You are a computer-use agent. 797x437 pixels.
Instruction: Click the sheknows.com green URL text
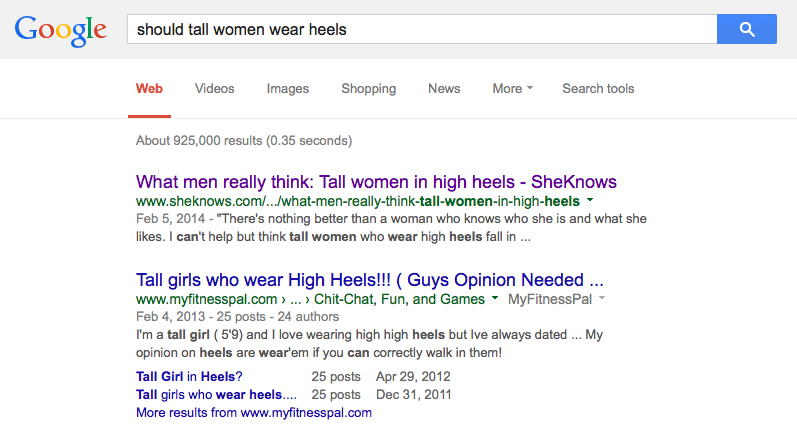358,201
